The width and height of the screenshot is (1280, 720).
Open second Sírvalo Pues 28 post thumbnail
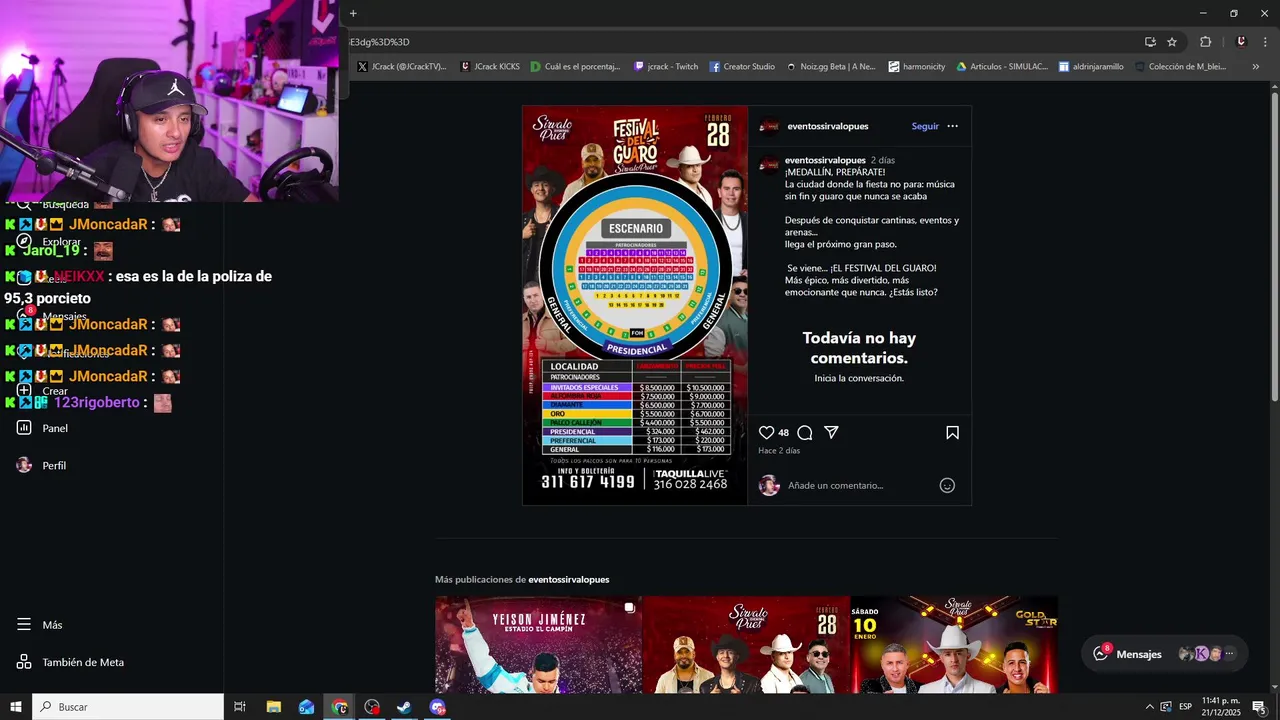point(746,645)
